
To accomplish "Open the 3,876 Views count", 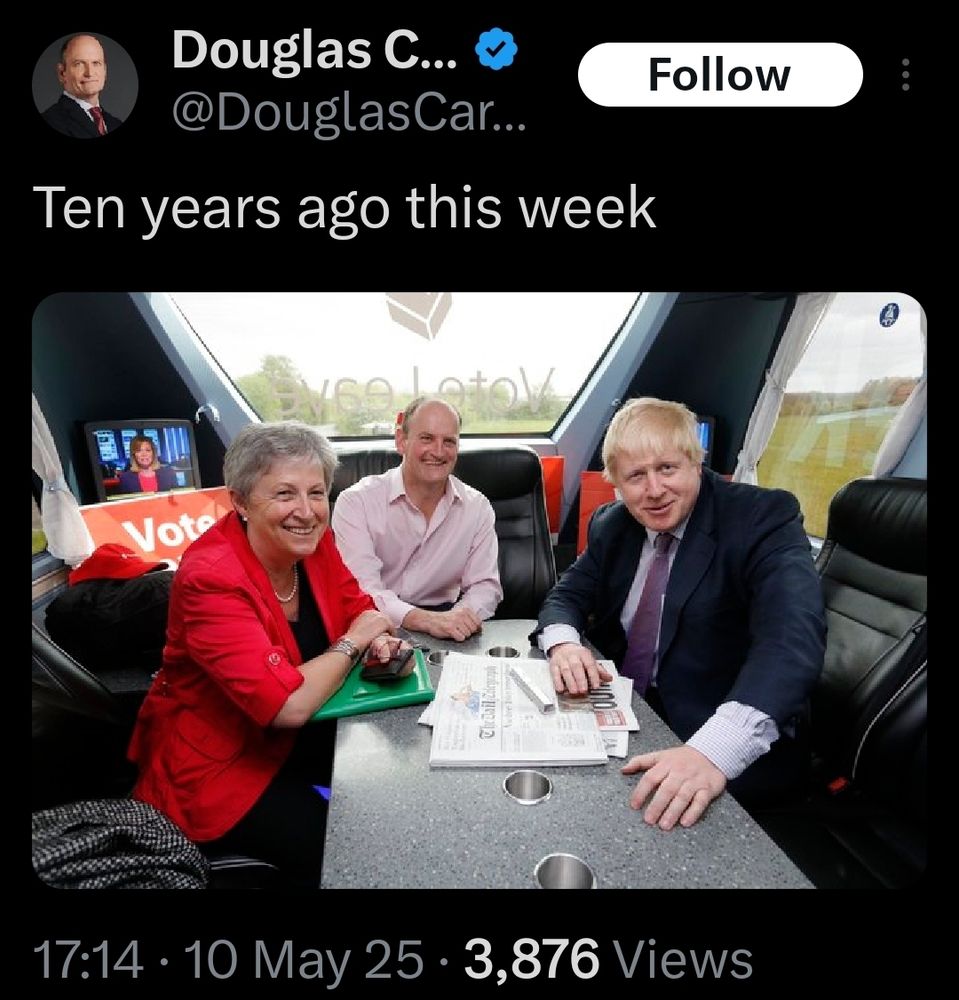I will click(x=608, y=958).
